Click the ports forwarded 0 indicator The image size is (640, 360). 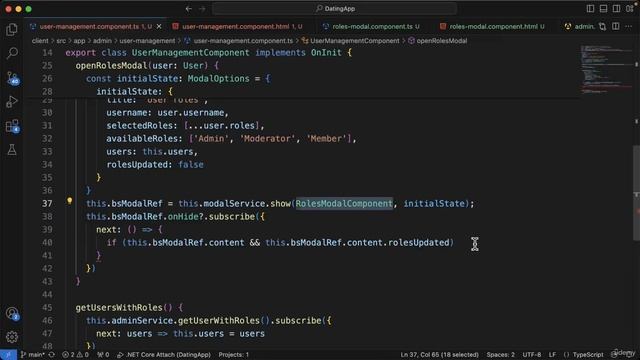(x=103, y=355)
